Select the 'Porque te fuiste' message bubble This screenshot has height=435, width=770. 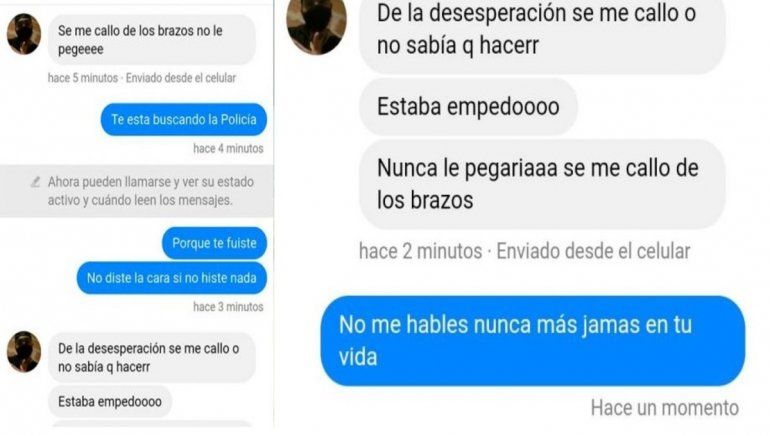tap(214, 243)
